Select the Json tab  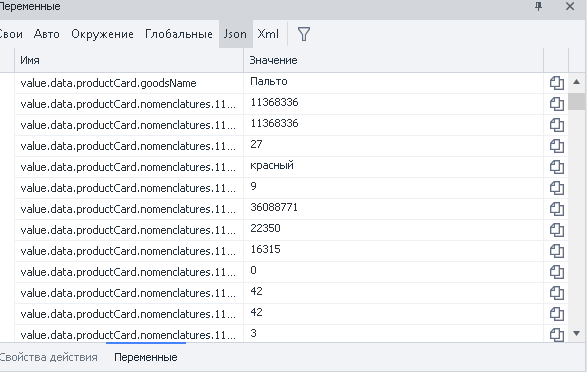tap(235, 34)
